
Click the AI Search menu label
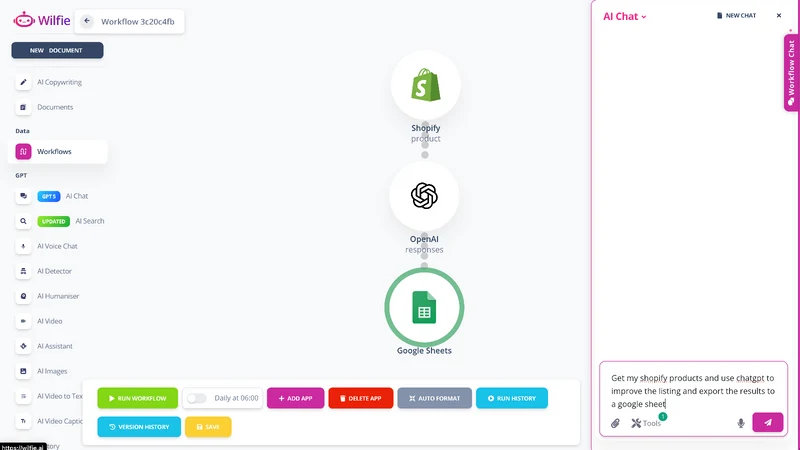pos(90,221)
